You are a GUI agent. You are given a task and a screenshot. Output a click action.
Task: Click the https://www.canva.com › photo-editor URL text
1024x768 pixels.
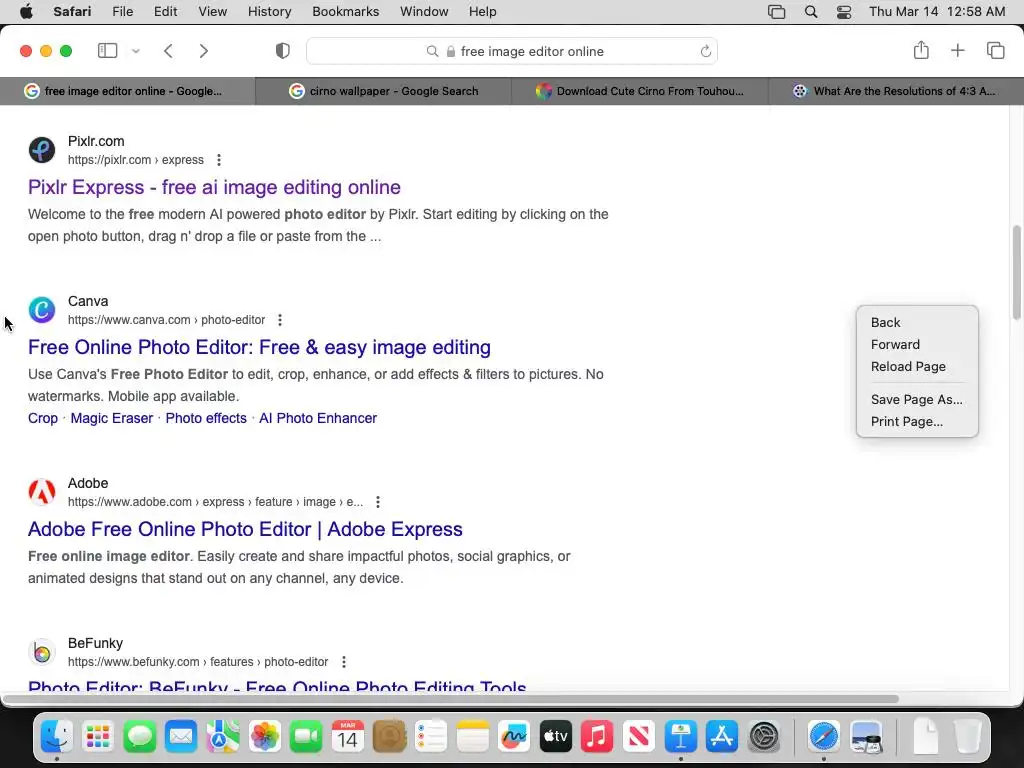click(167, 320)
